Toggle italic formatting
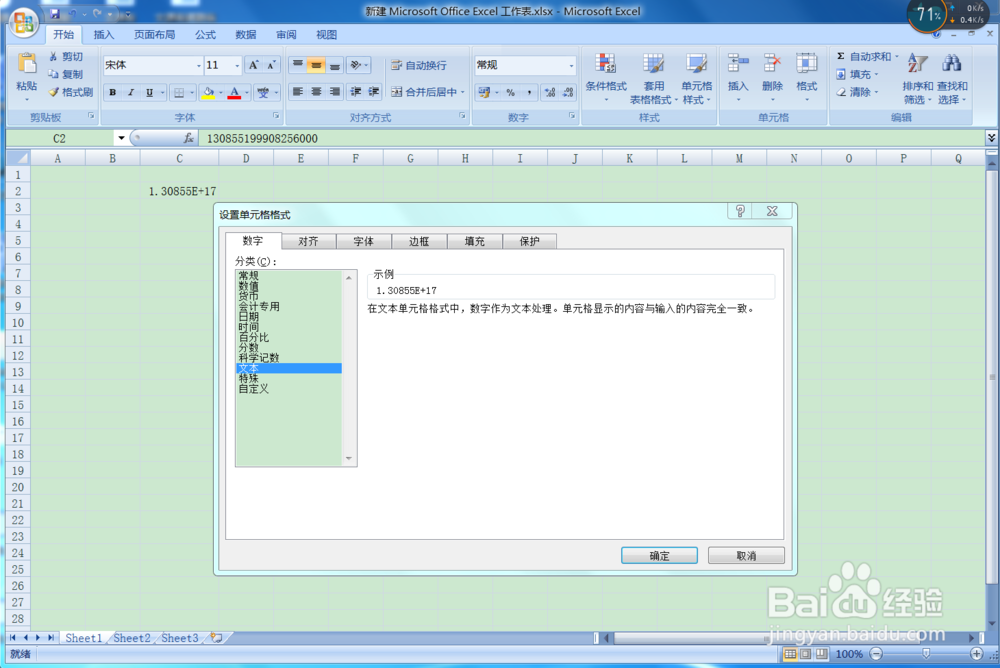 (x=131, y=93)
